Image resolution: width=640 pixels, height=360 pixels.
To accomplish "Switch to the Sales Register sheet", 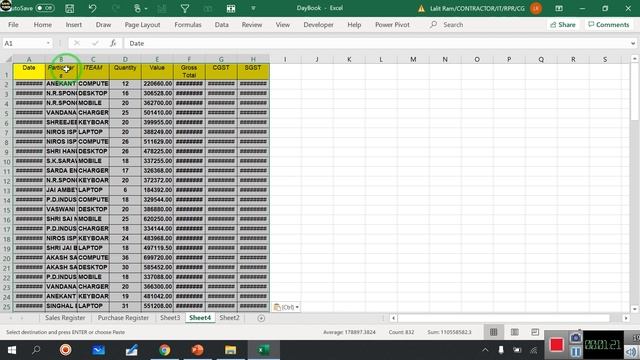I will pyautogui.click(x=65, y=318).
